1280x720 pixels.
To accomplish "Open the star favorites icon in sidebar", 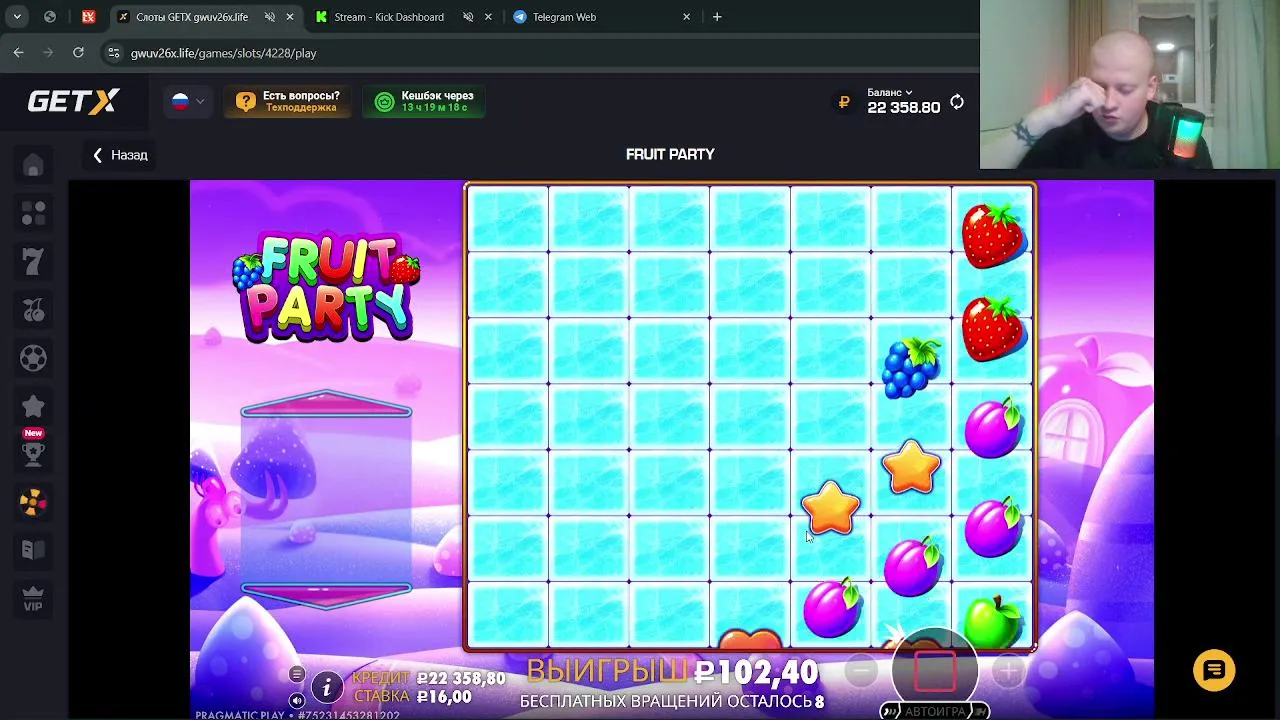I will 33,406.
